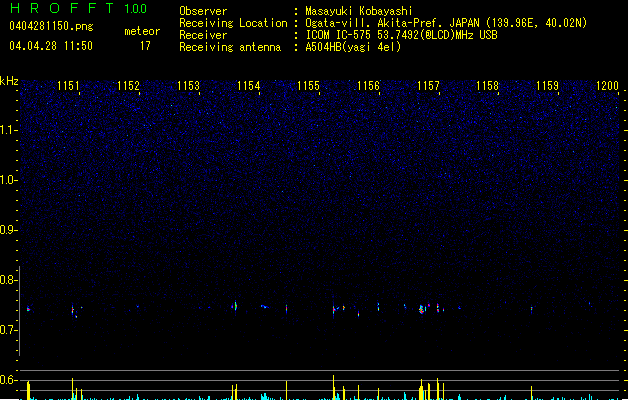Click the 1.1 kHz axis label
The width and height of the screenshot is (629, 400).
pyautogui.click(x=9, y=130)
